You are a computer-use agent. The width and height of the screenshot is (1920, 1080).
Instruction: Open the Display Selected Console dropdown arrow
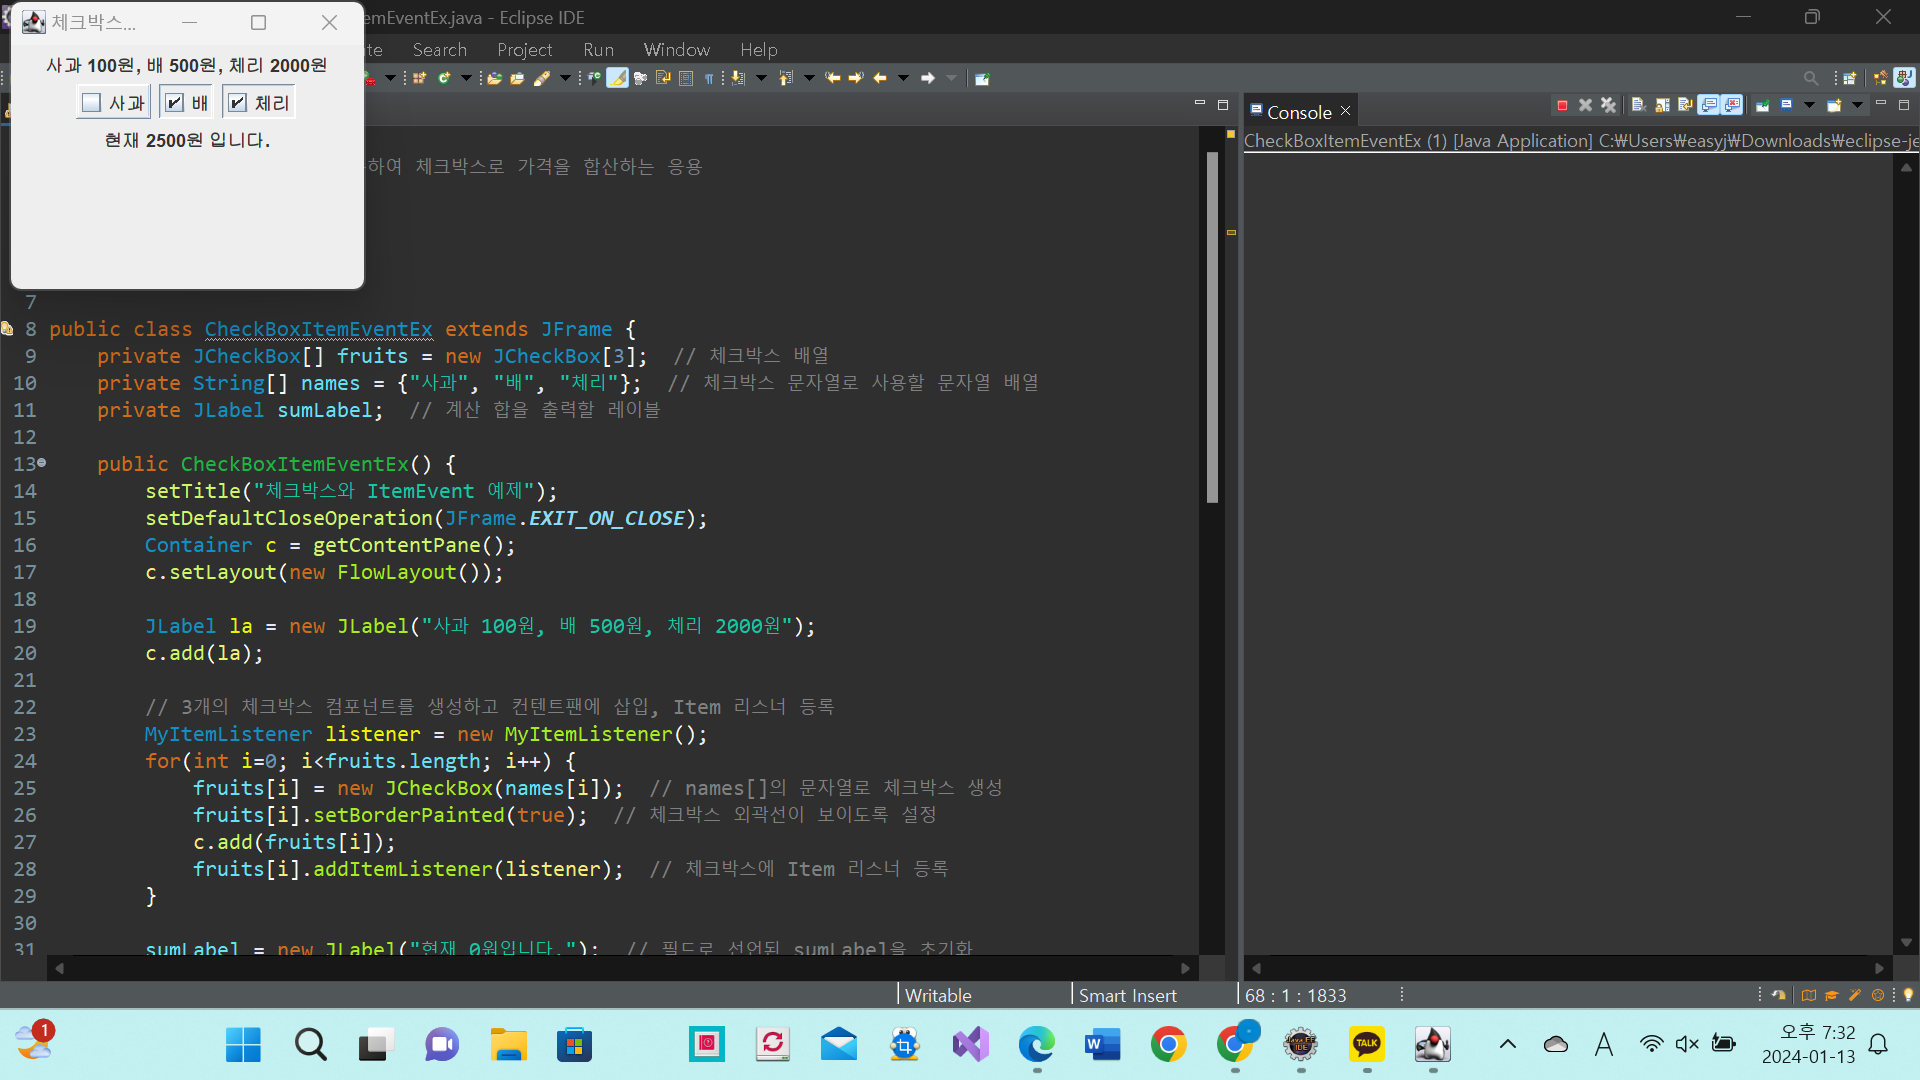(x=1809, y=105)
